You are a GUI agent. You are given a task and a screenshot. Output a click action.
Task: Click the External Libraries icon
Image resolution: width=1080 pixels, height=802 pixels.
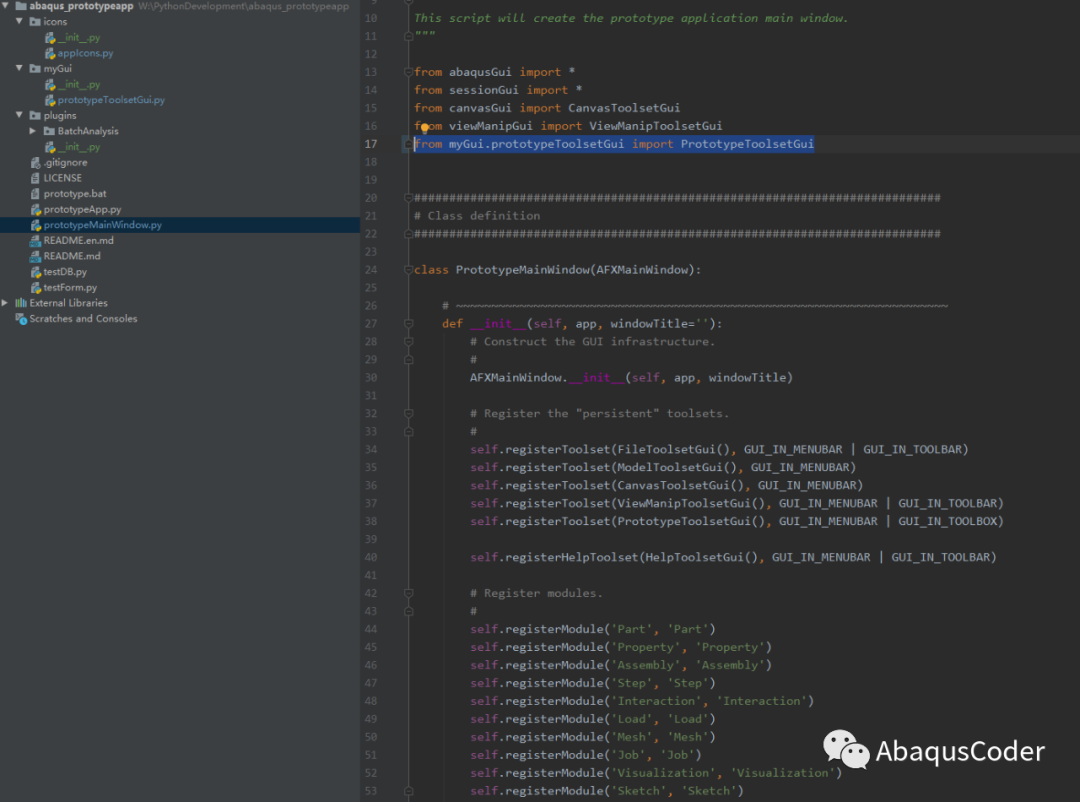click(21, 302)
